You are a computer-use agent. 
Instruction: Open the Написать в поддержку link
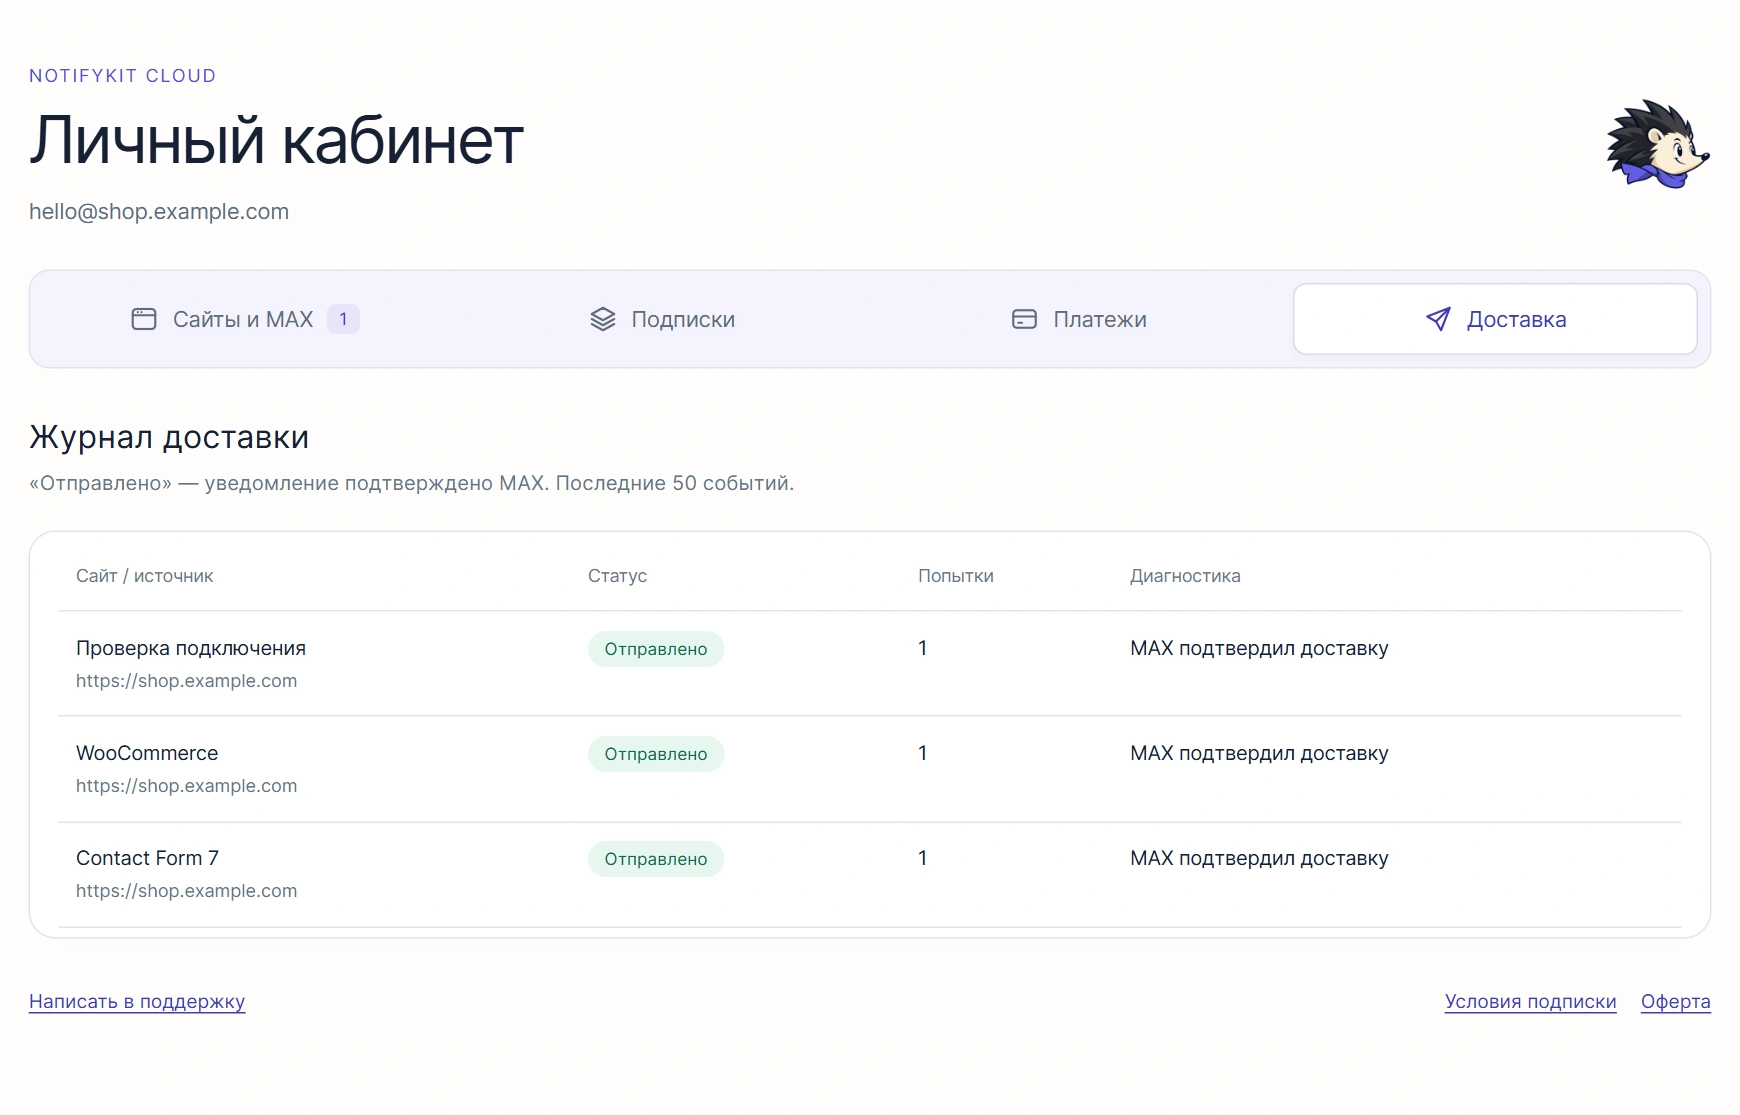coord(137,1001)
